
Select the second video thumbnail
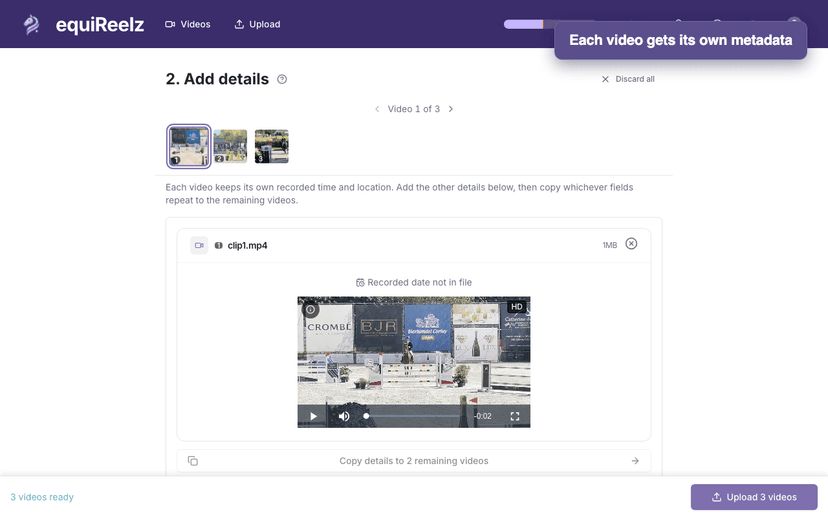tap(230, 146)
